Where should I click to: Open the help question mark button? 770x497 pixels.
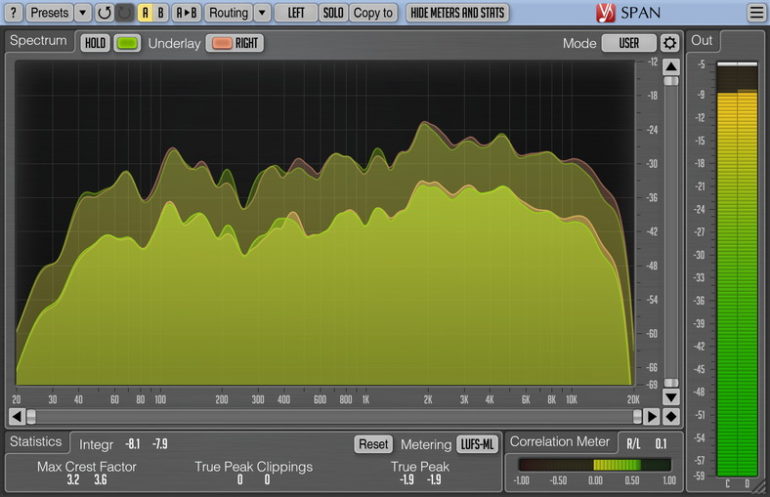(x=13, y=13)
